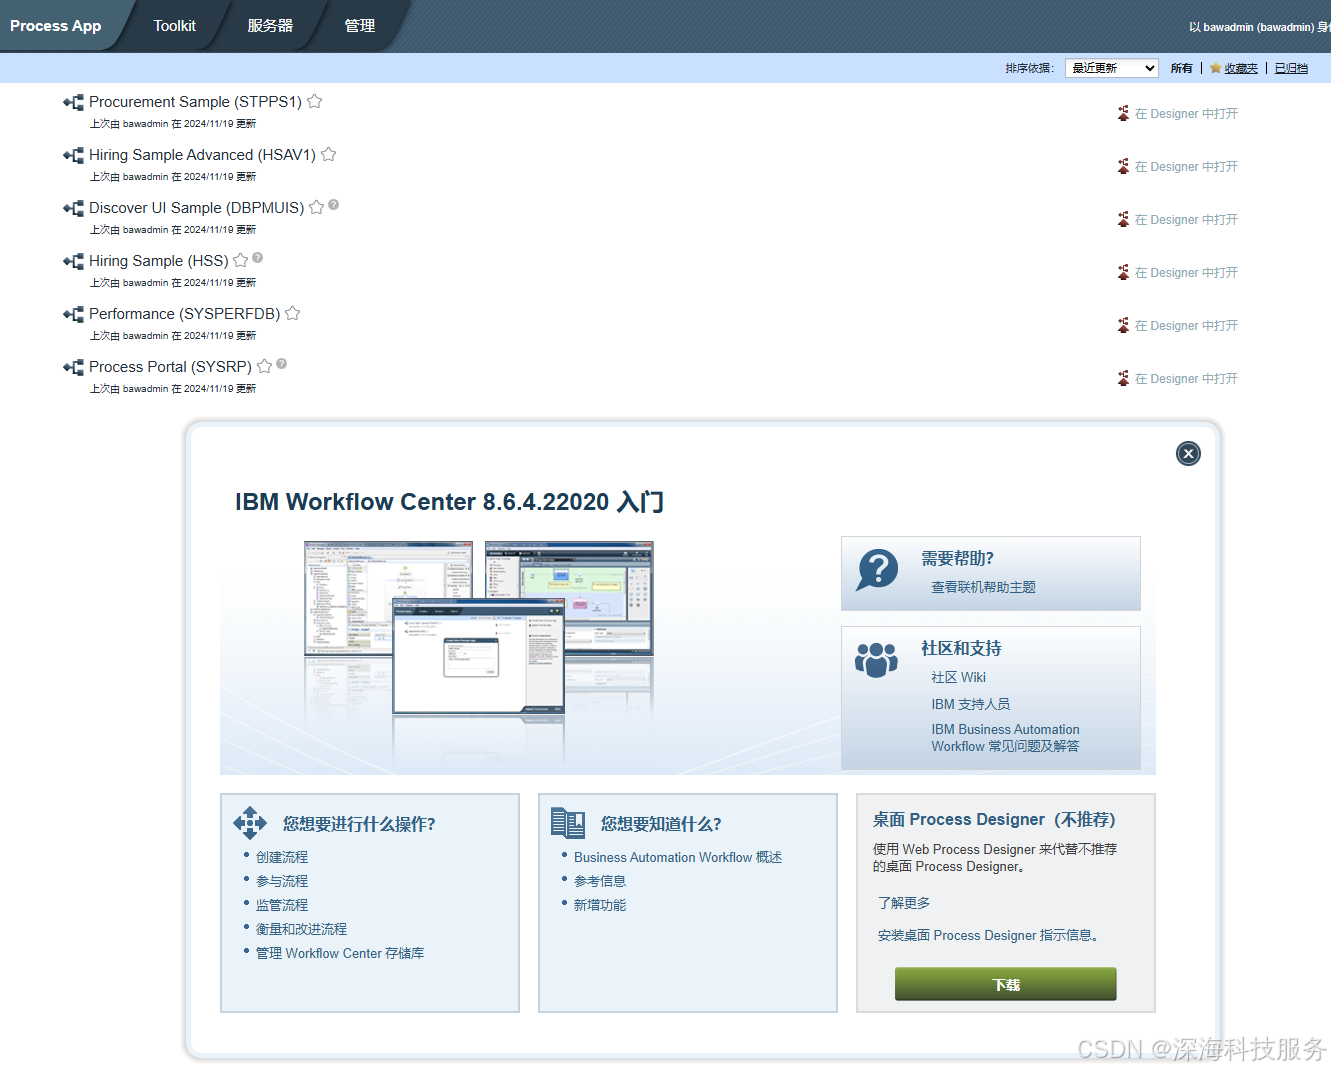Open 安装桌面 Process Designer 指示信息 link
Viewport: 1331px width, 1071px height.
tap(988, 935)
